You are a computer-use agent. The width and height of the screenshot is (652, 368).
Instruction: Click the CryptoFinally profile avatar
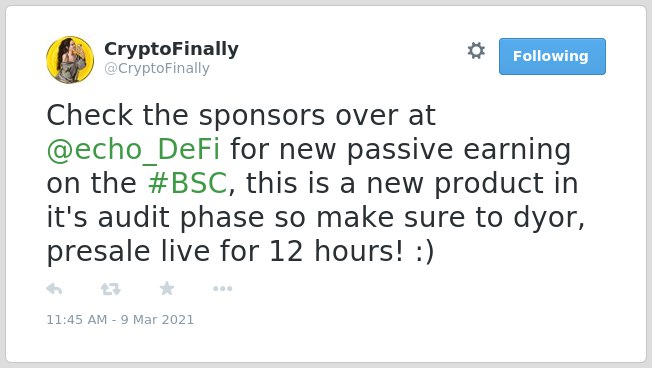coord(70,59)
